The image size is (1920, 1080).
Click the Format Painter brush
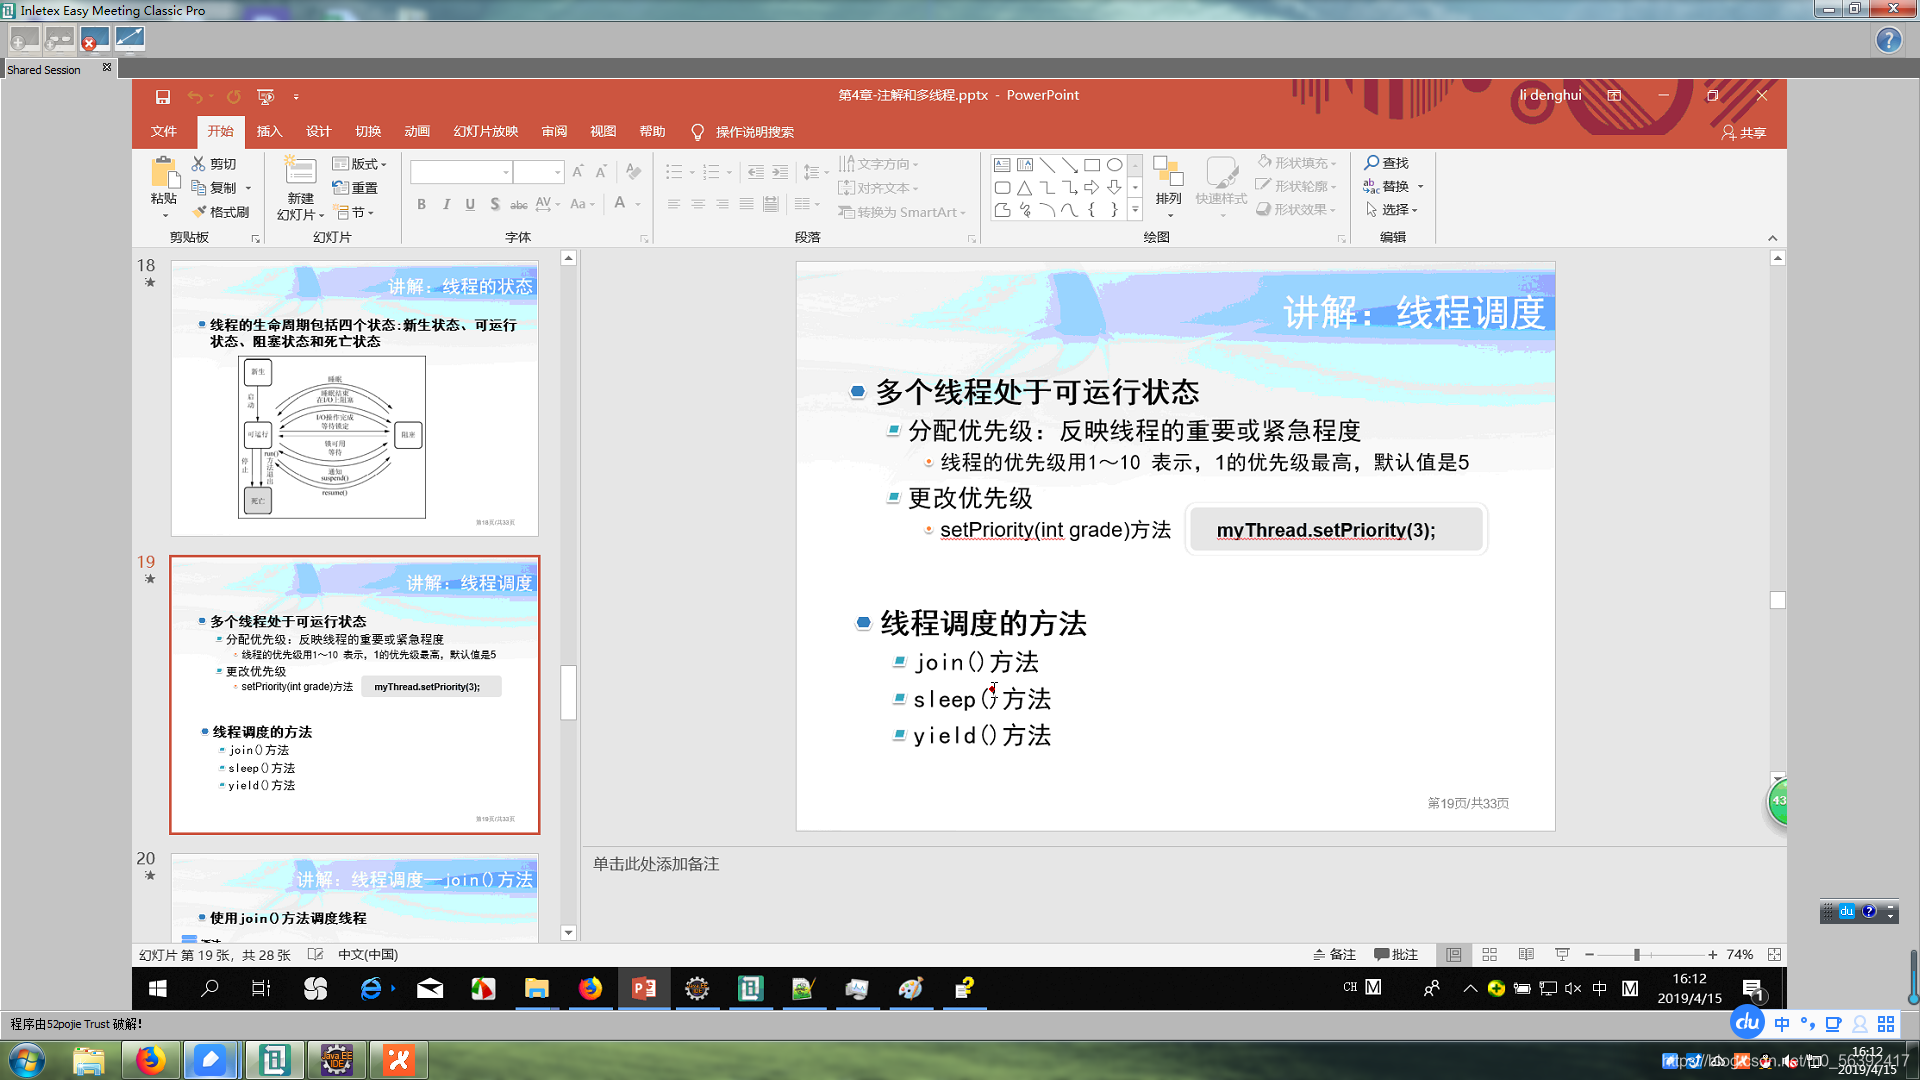199,211
